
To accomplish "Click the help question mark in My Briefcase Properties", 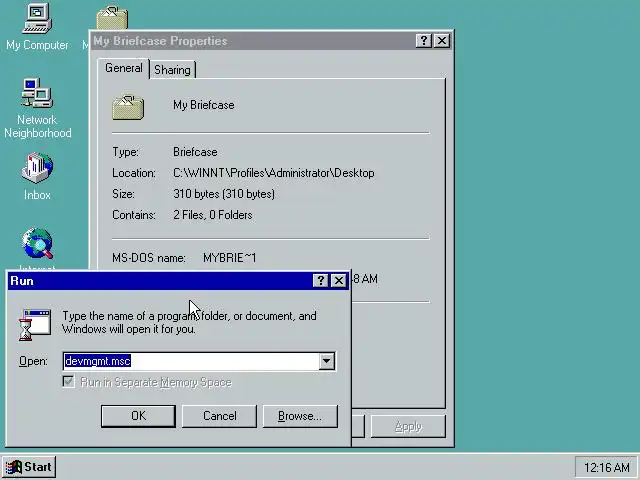I will click(x=424, y=41).
